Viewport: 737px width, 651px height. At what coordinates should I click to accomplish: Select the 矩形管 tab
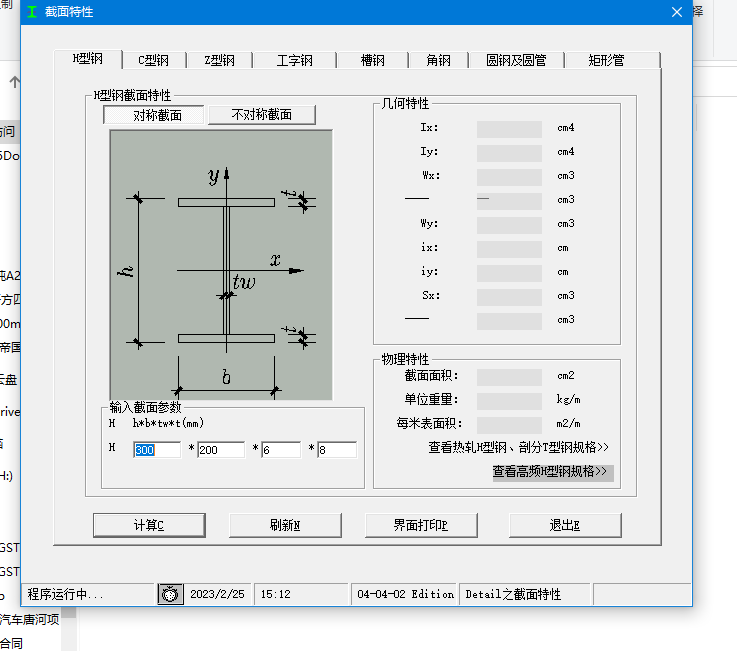click(606, 60)
